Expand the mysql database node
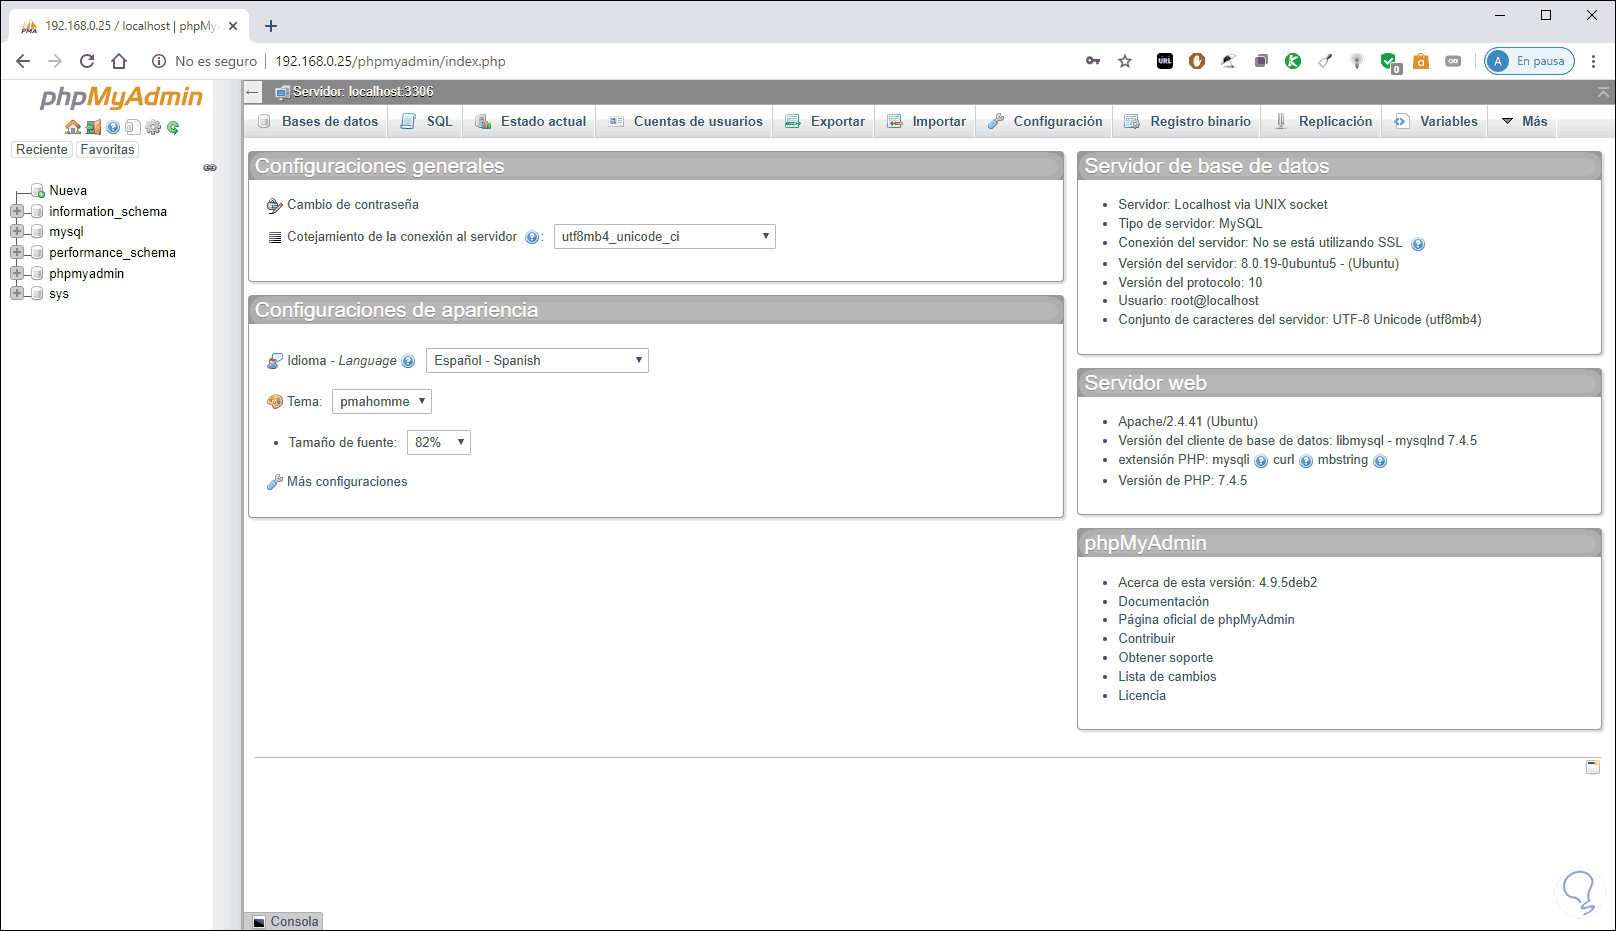1616x931 pixels. (x=17, y=231)
